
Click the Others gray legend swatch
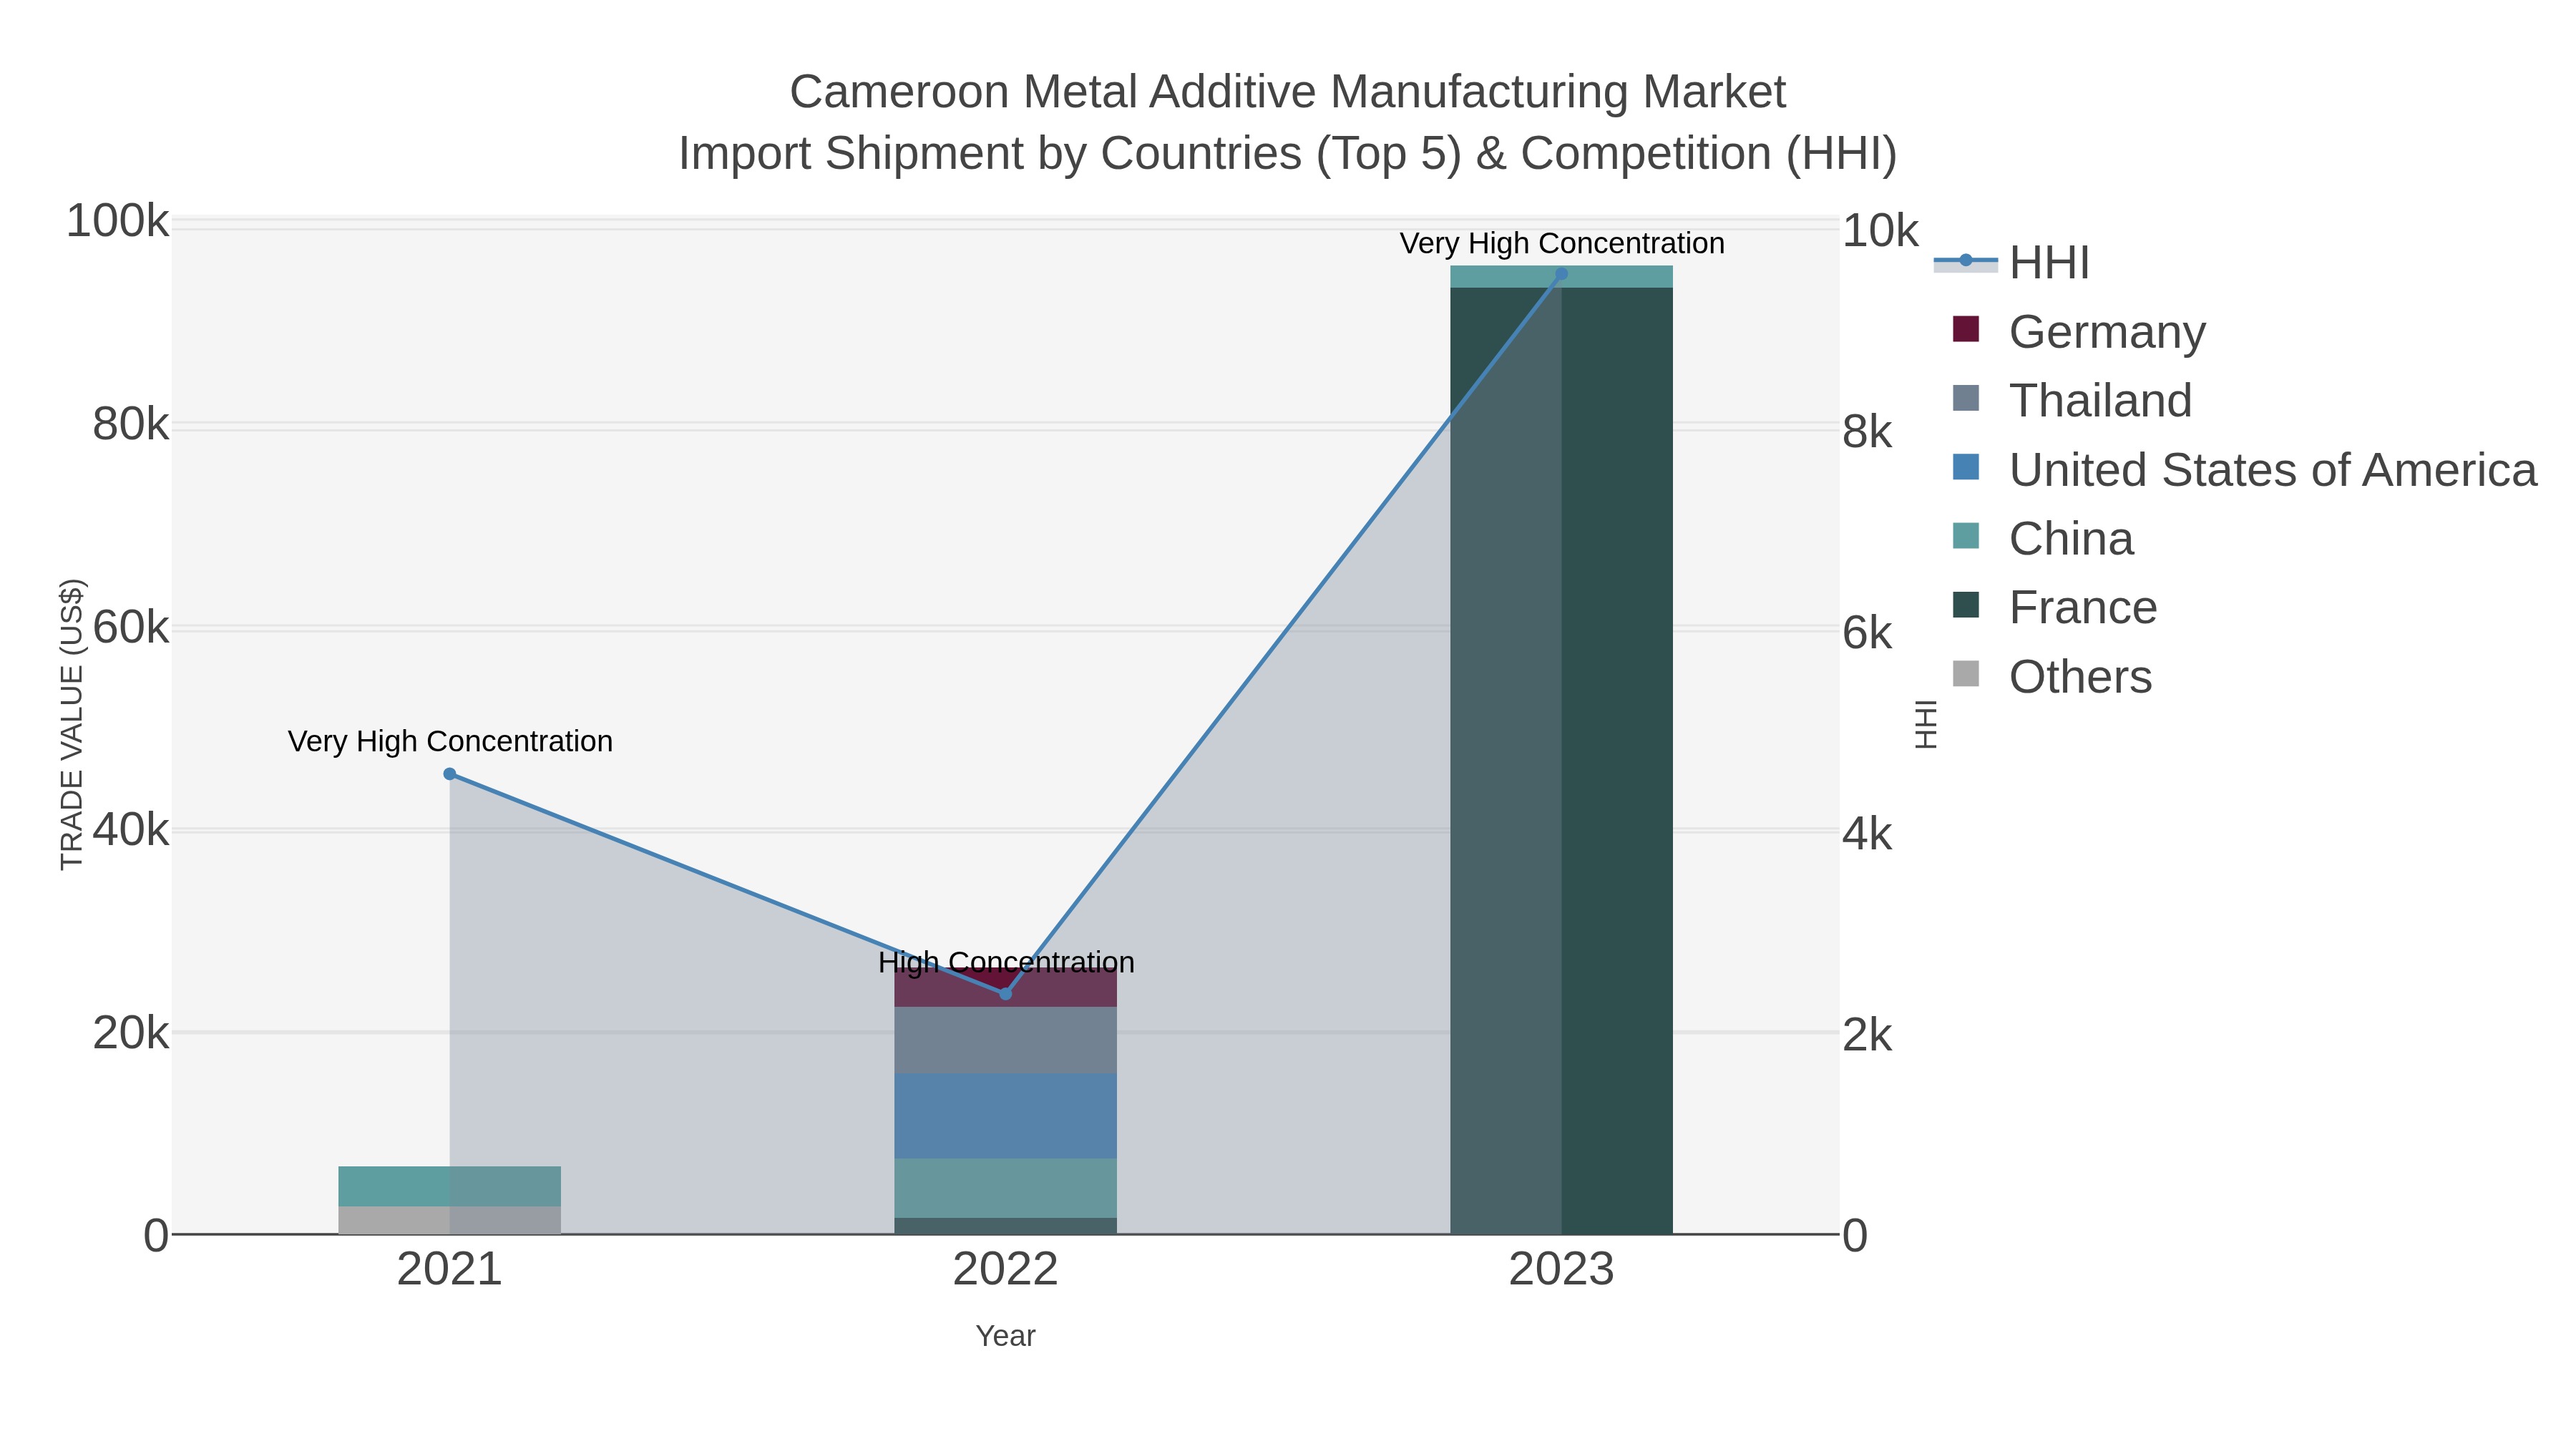[x=1966, y=674]
